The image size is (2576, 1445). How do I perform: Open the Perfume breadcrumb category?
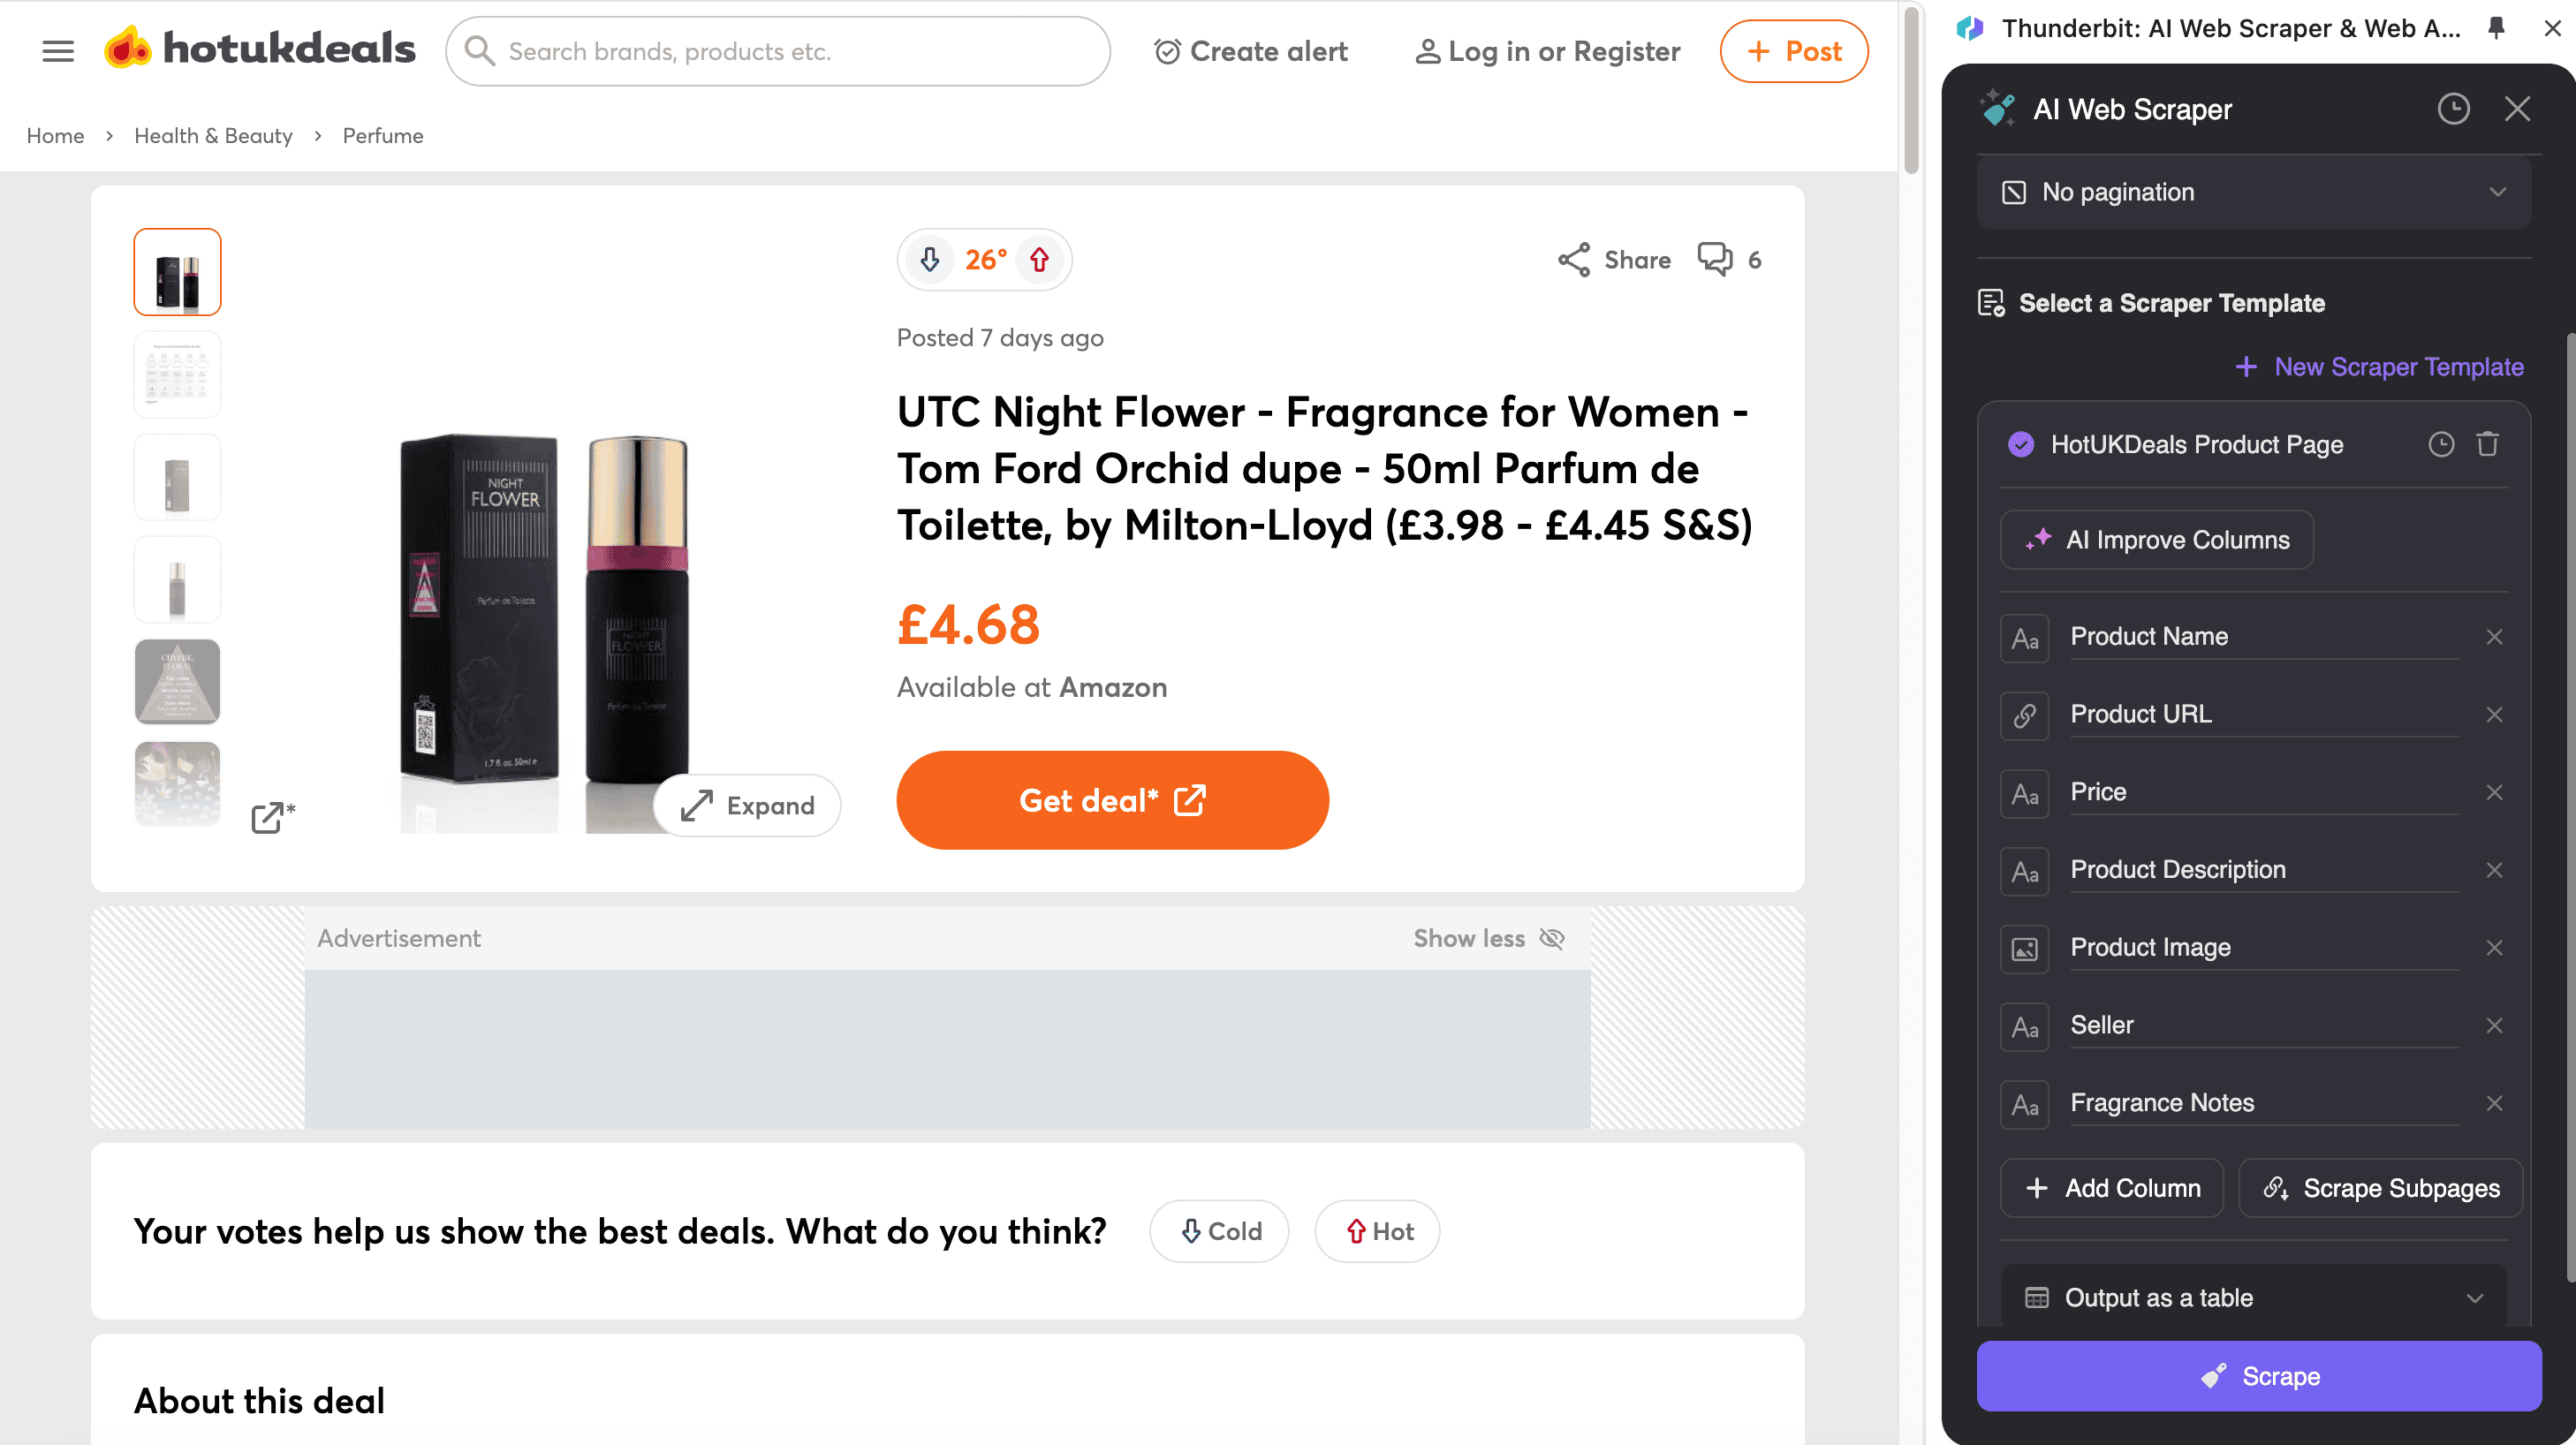pos(382,136)
